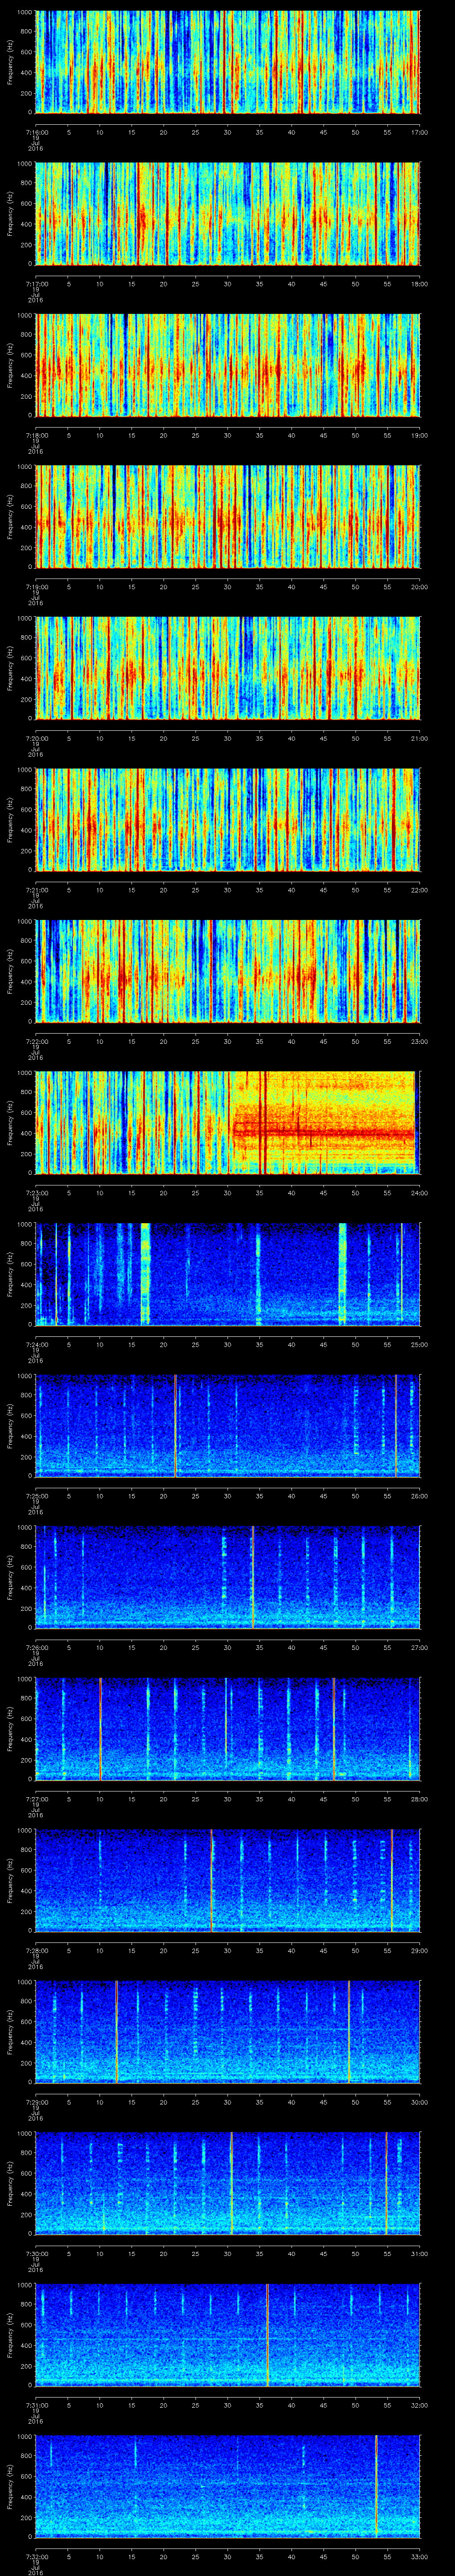455x2576 pixels.
Task: Click the "29:00" end time label
Action: (419, 1950)
